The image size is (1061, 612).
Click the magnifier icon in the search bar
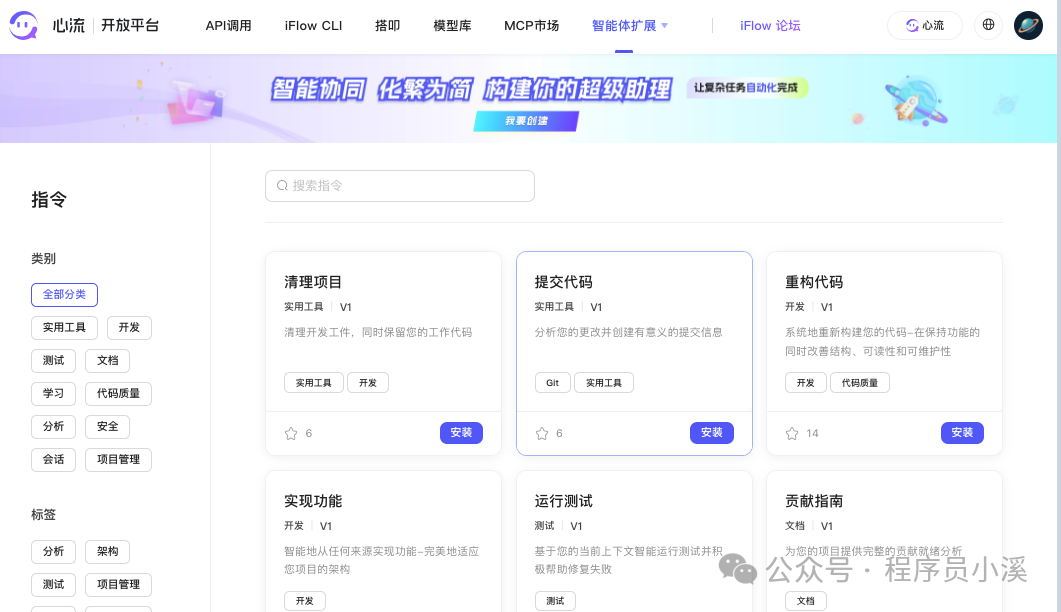282,186
